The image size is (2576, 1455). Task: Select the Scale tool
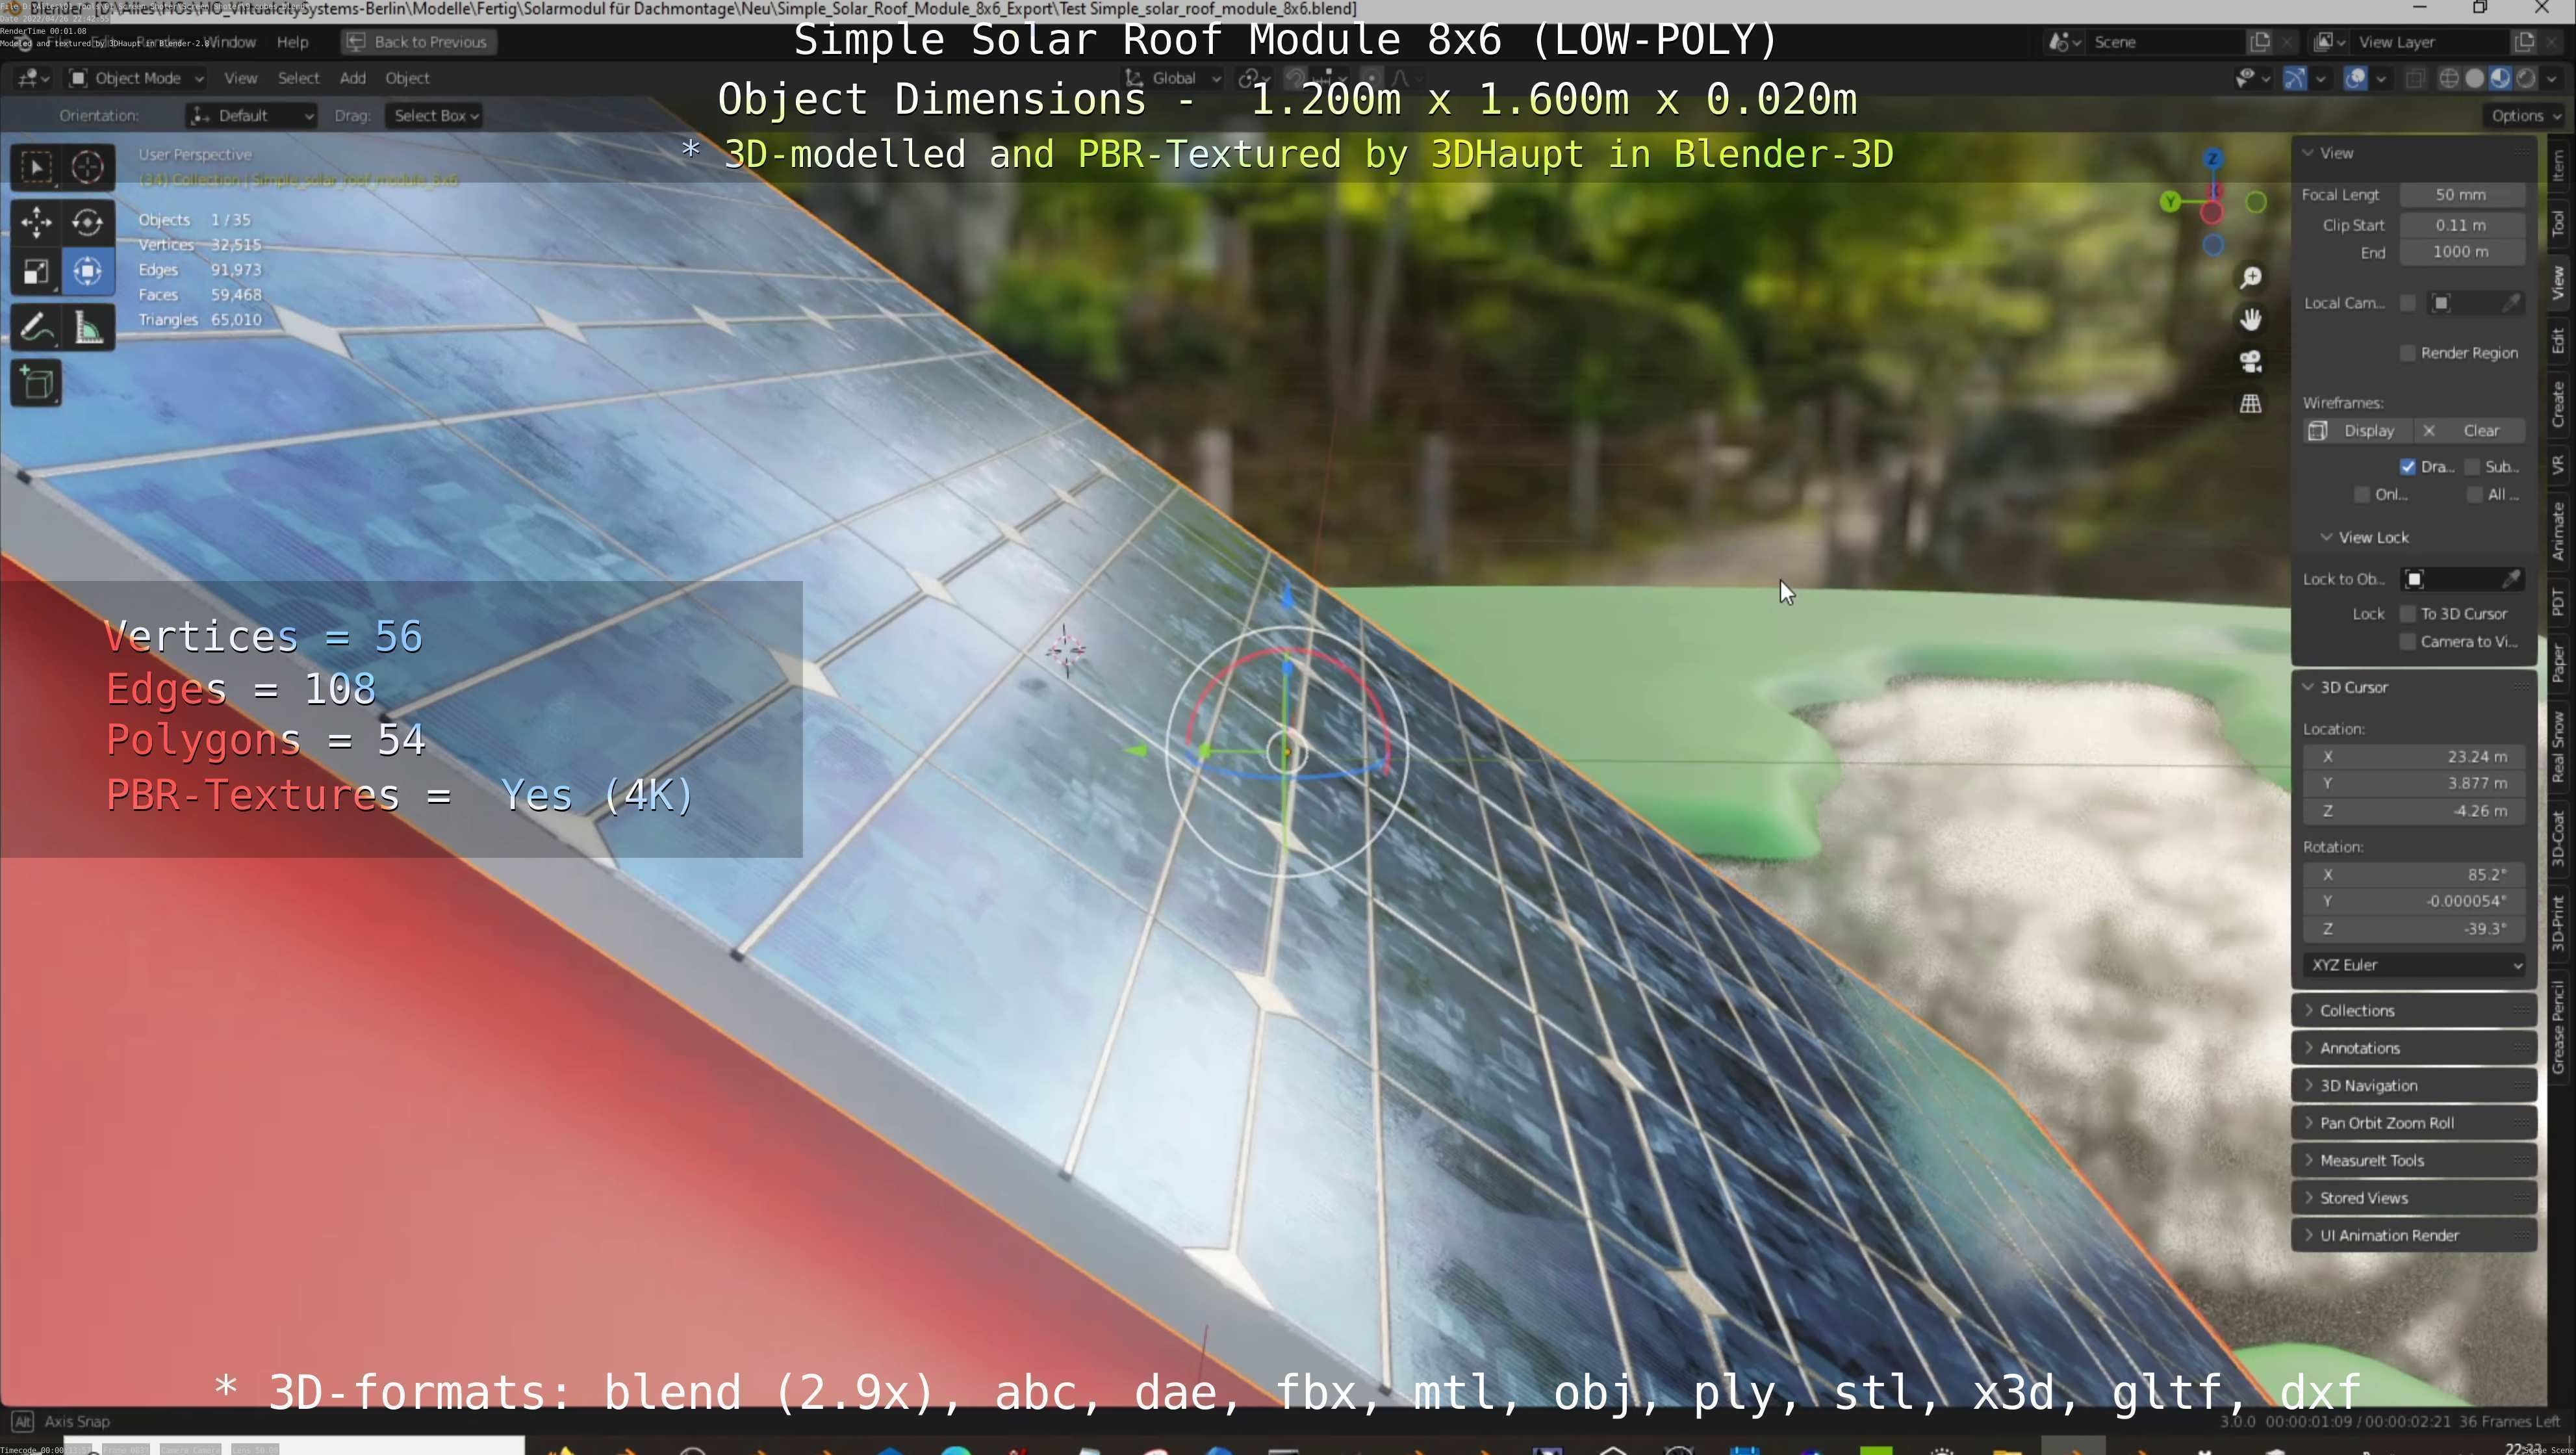tap(36, 272)
